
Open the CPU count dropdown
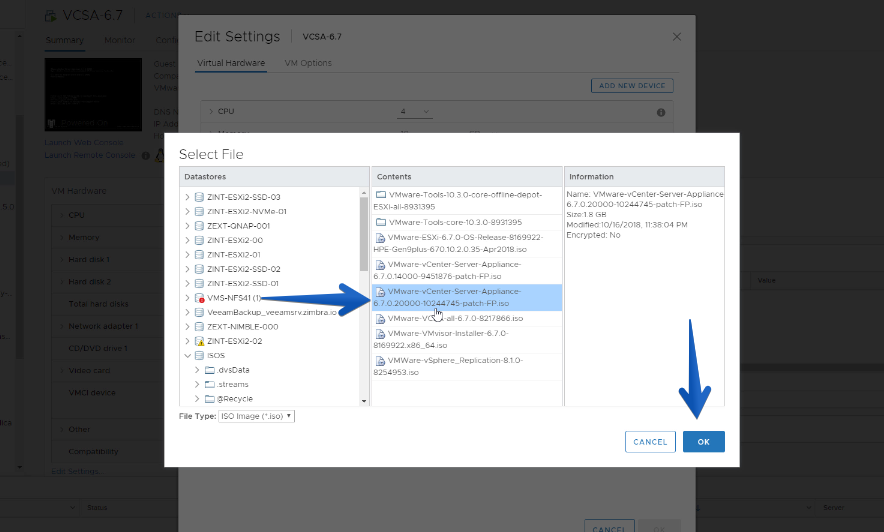(x=415, y=112)
